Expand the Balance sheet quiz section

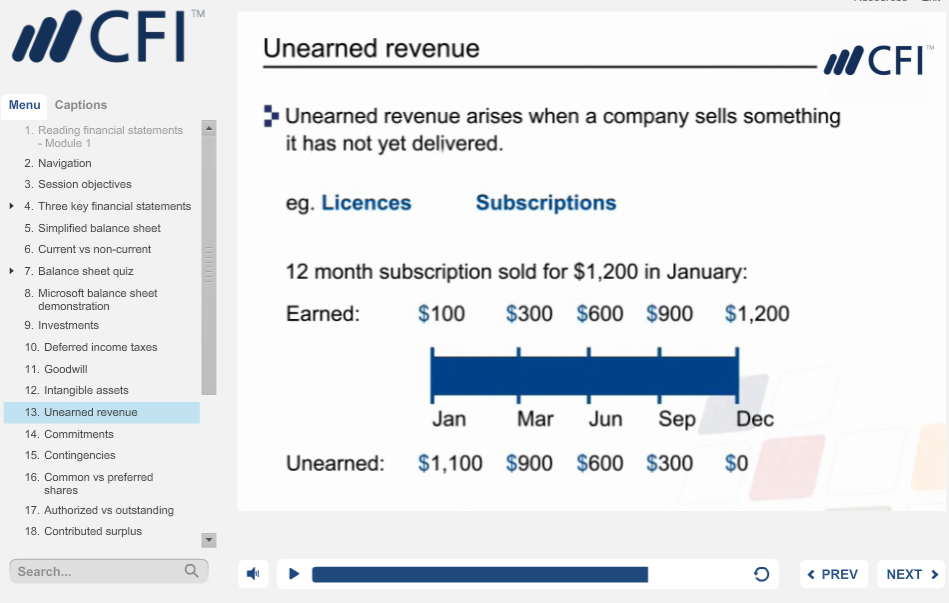click(x=11, y=271)
